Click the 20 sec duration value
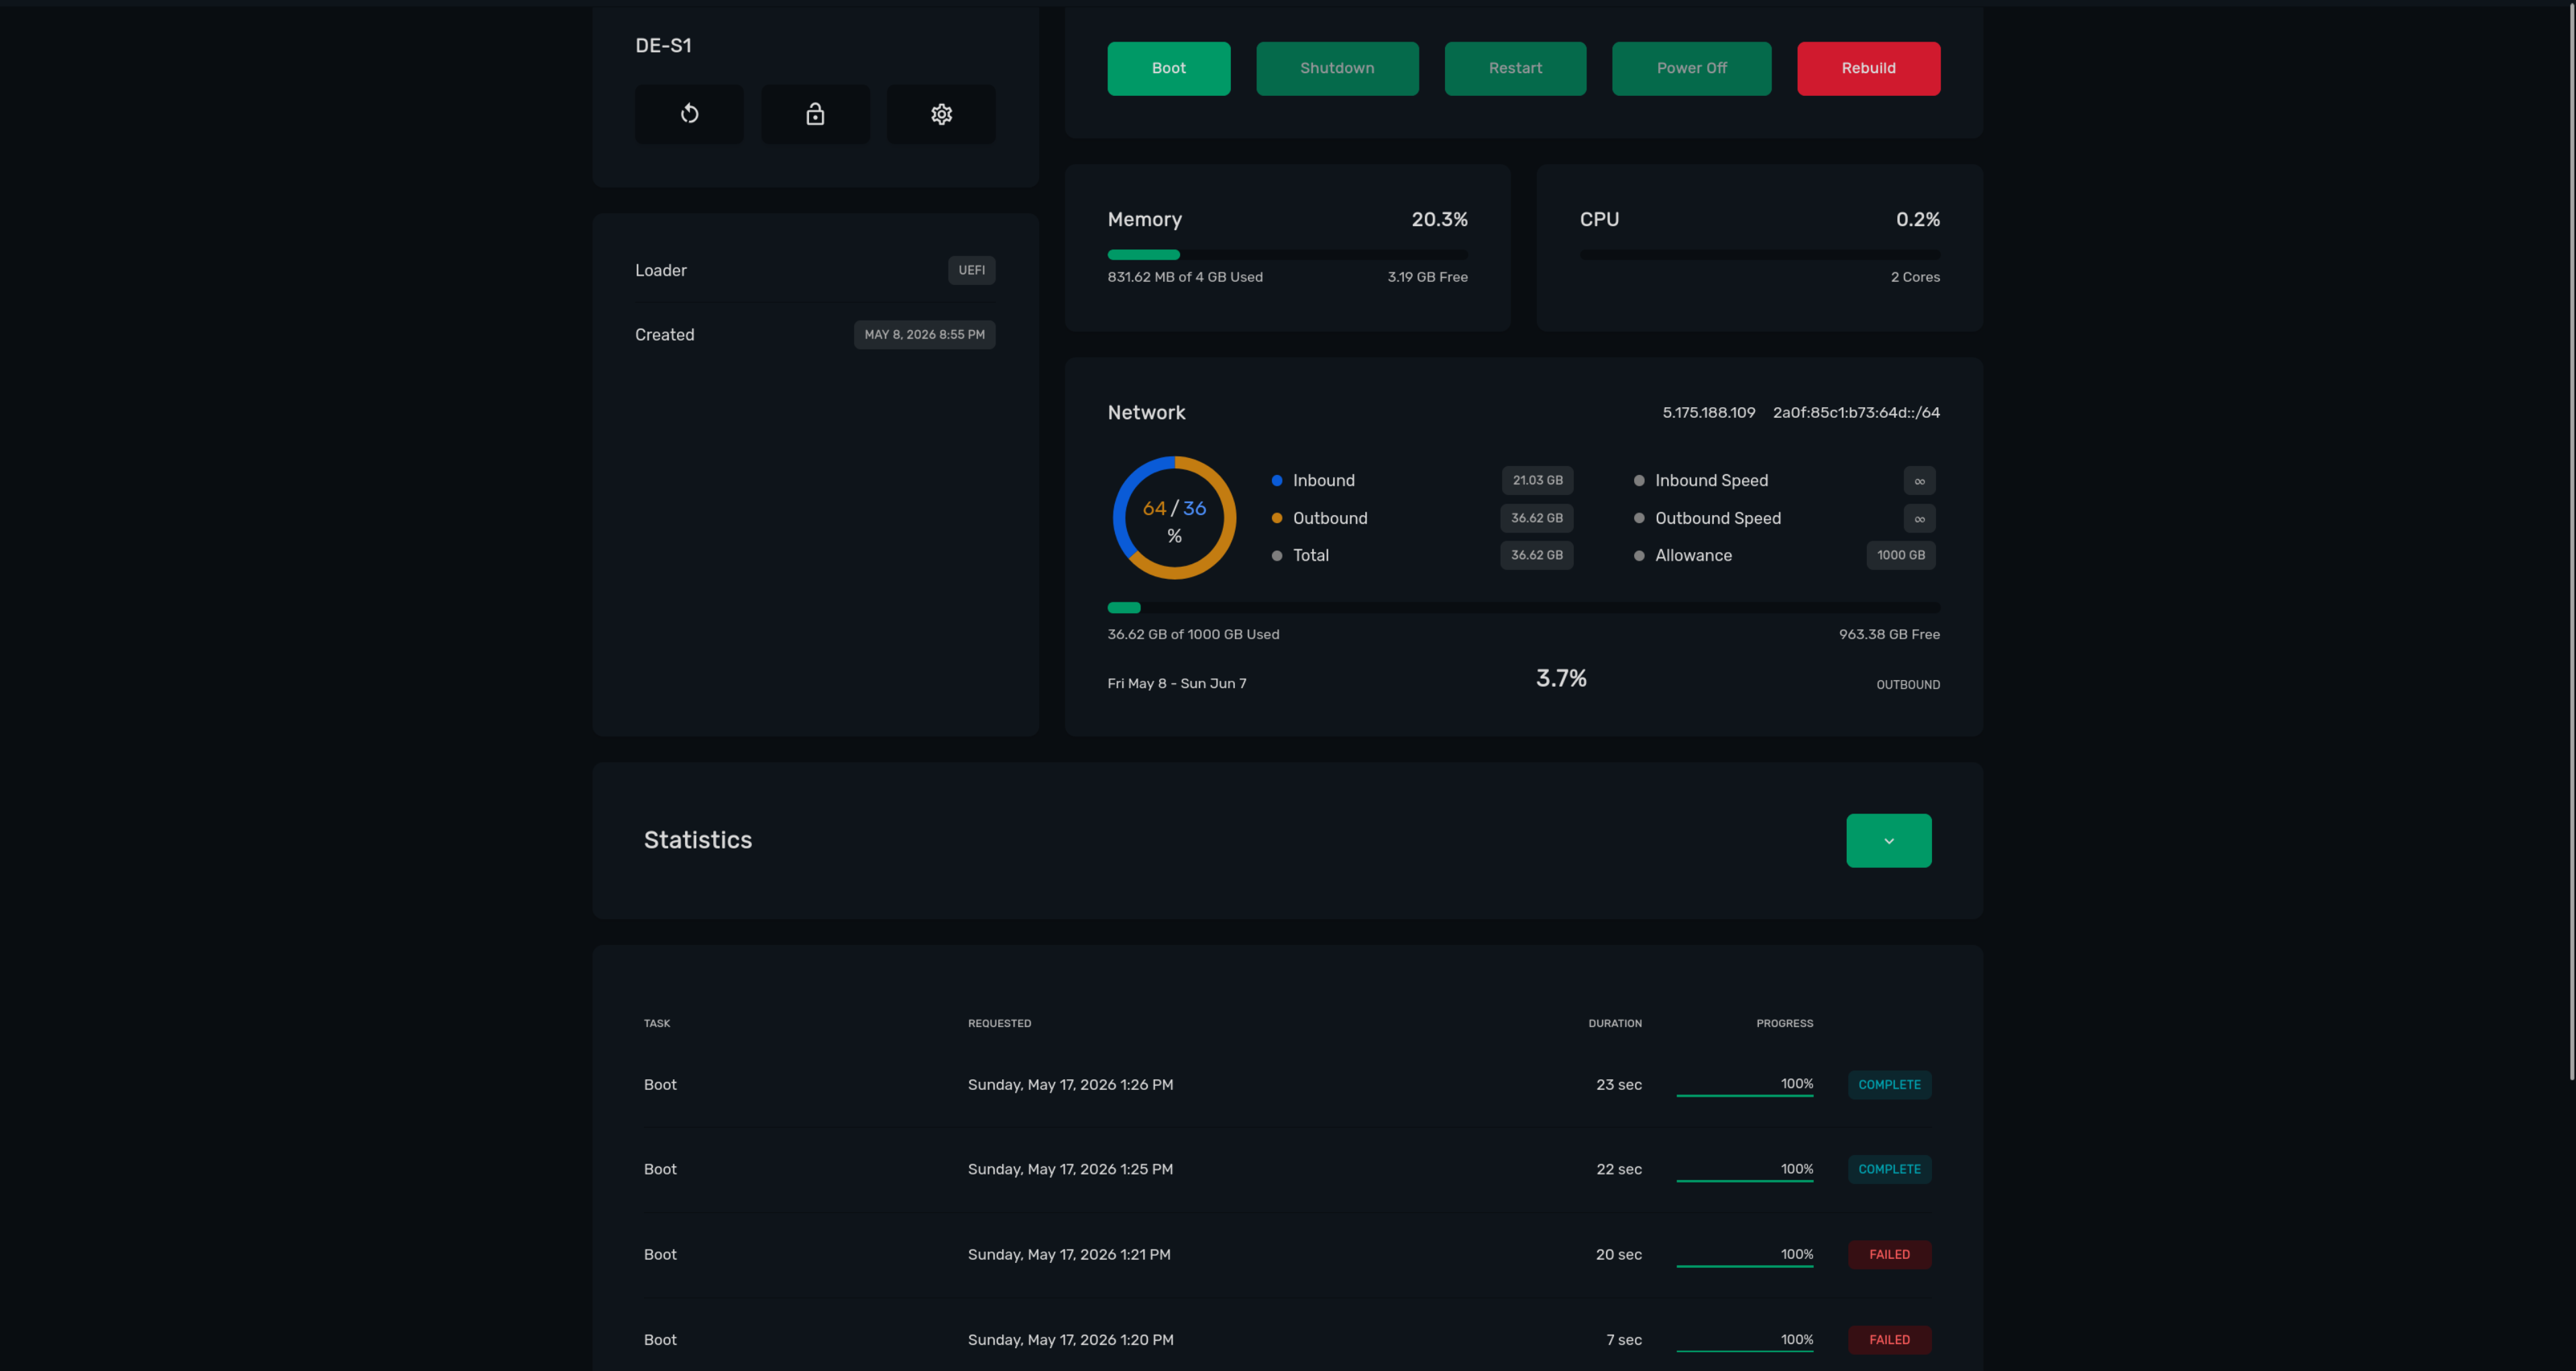This screenshot has height=1371, width=2576. pyautogui.click(x=1619, y=1255)
